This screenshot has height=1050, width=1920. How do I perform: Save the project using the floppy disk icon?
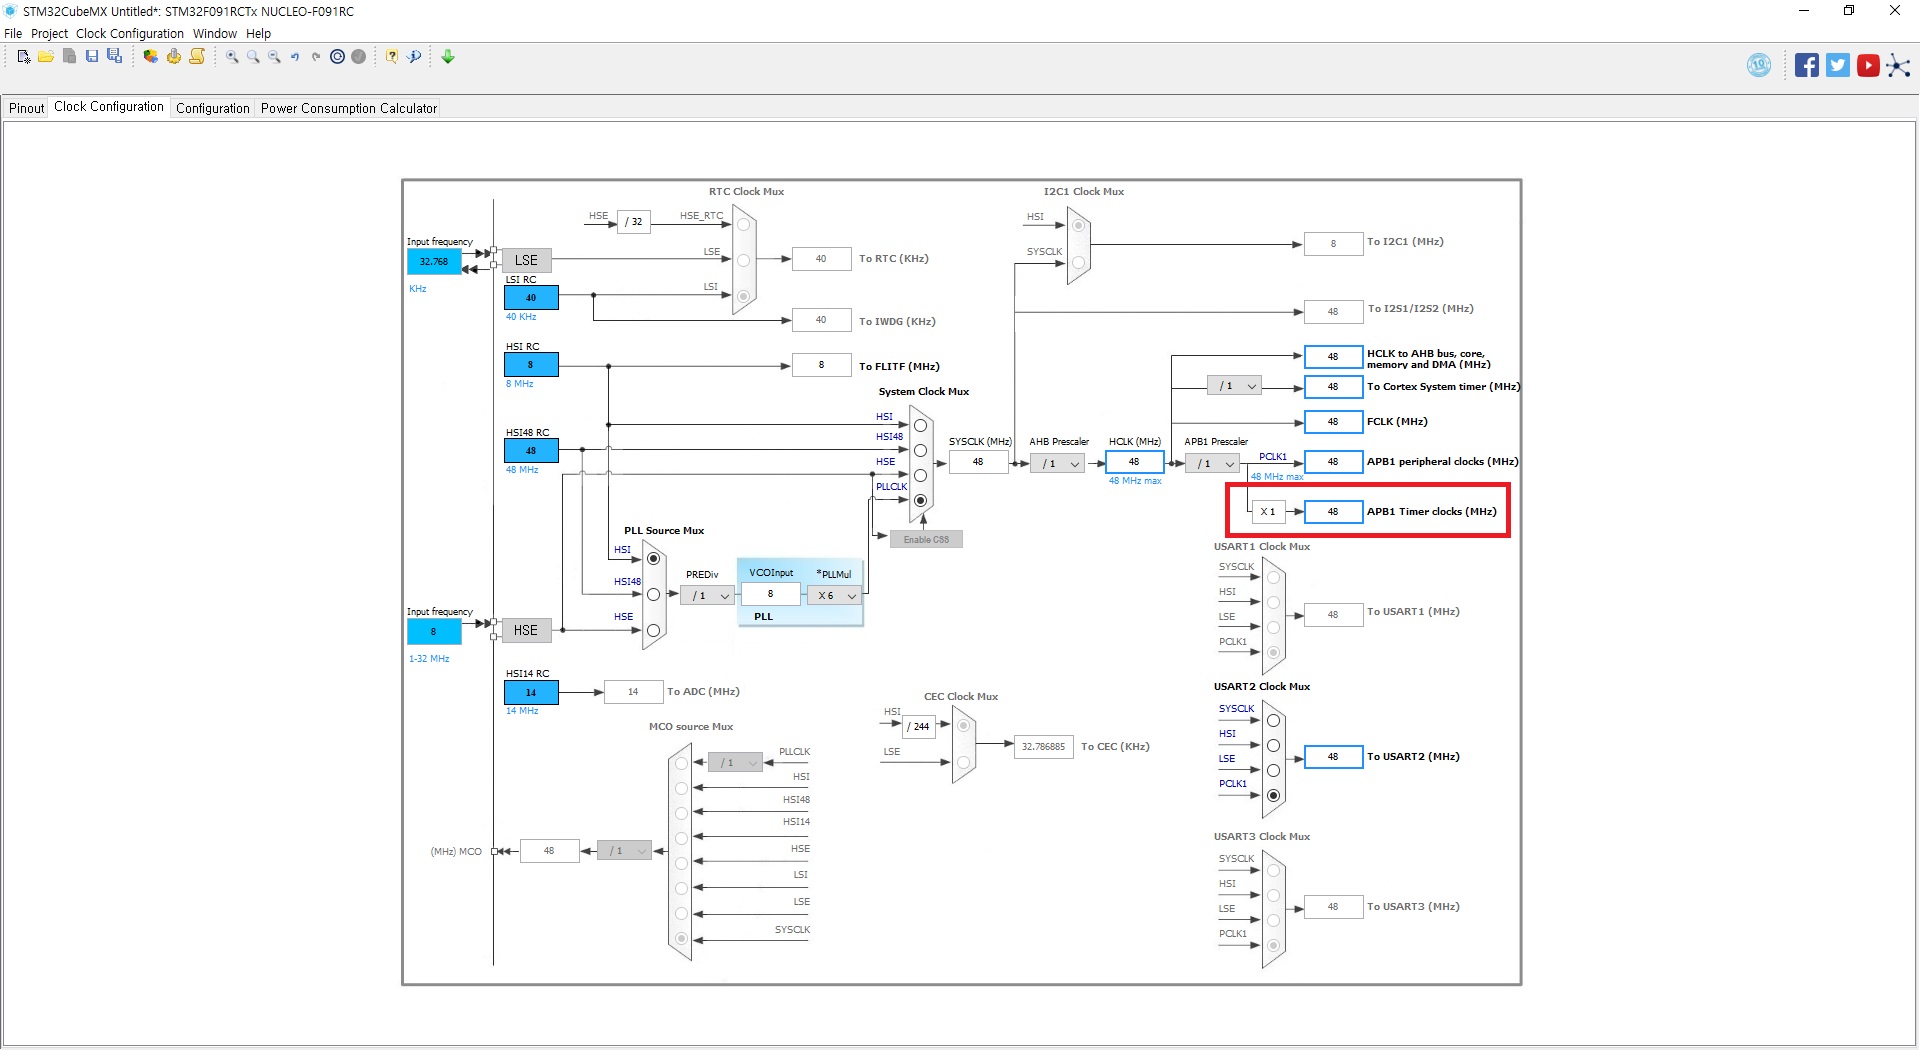(93, 57)
